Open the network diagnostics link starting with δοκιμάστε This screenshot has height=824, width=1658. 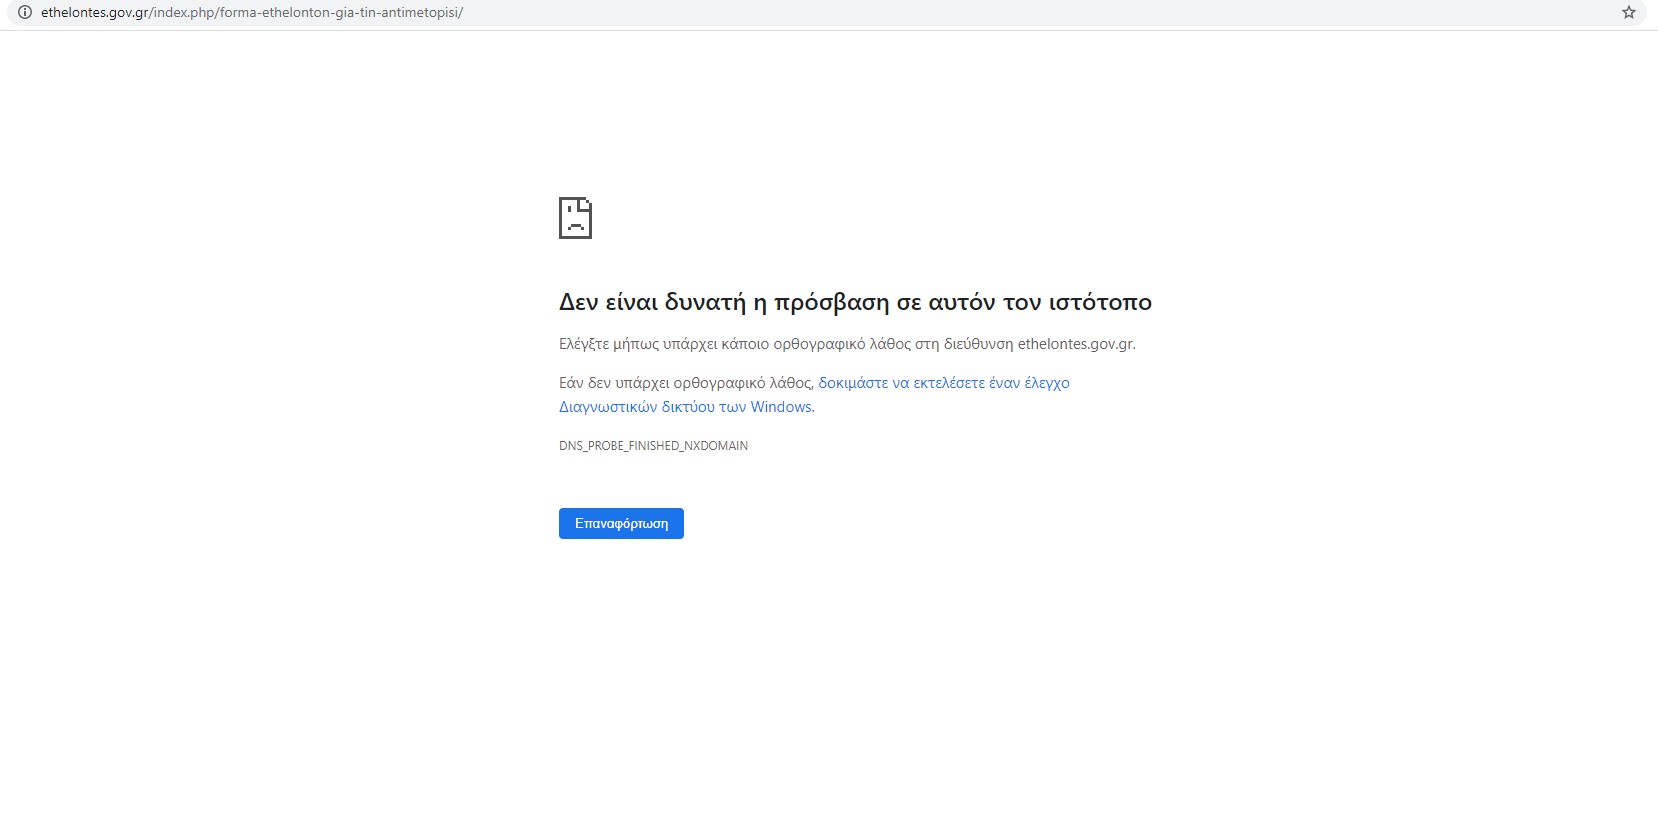pos(943,383)
